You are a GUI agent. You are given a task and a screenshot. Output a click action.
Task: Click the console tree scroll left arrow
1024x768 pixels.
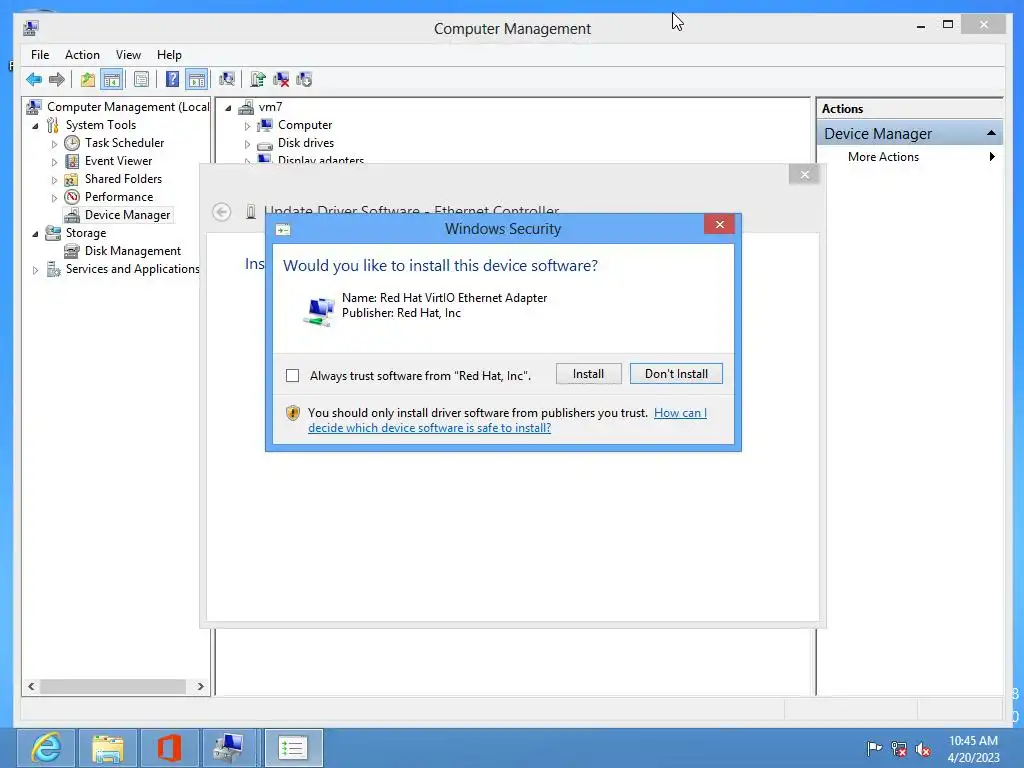(x=31, y=686)
